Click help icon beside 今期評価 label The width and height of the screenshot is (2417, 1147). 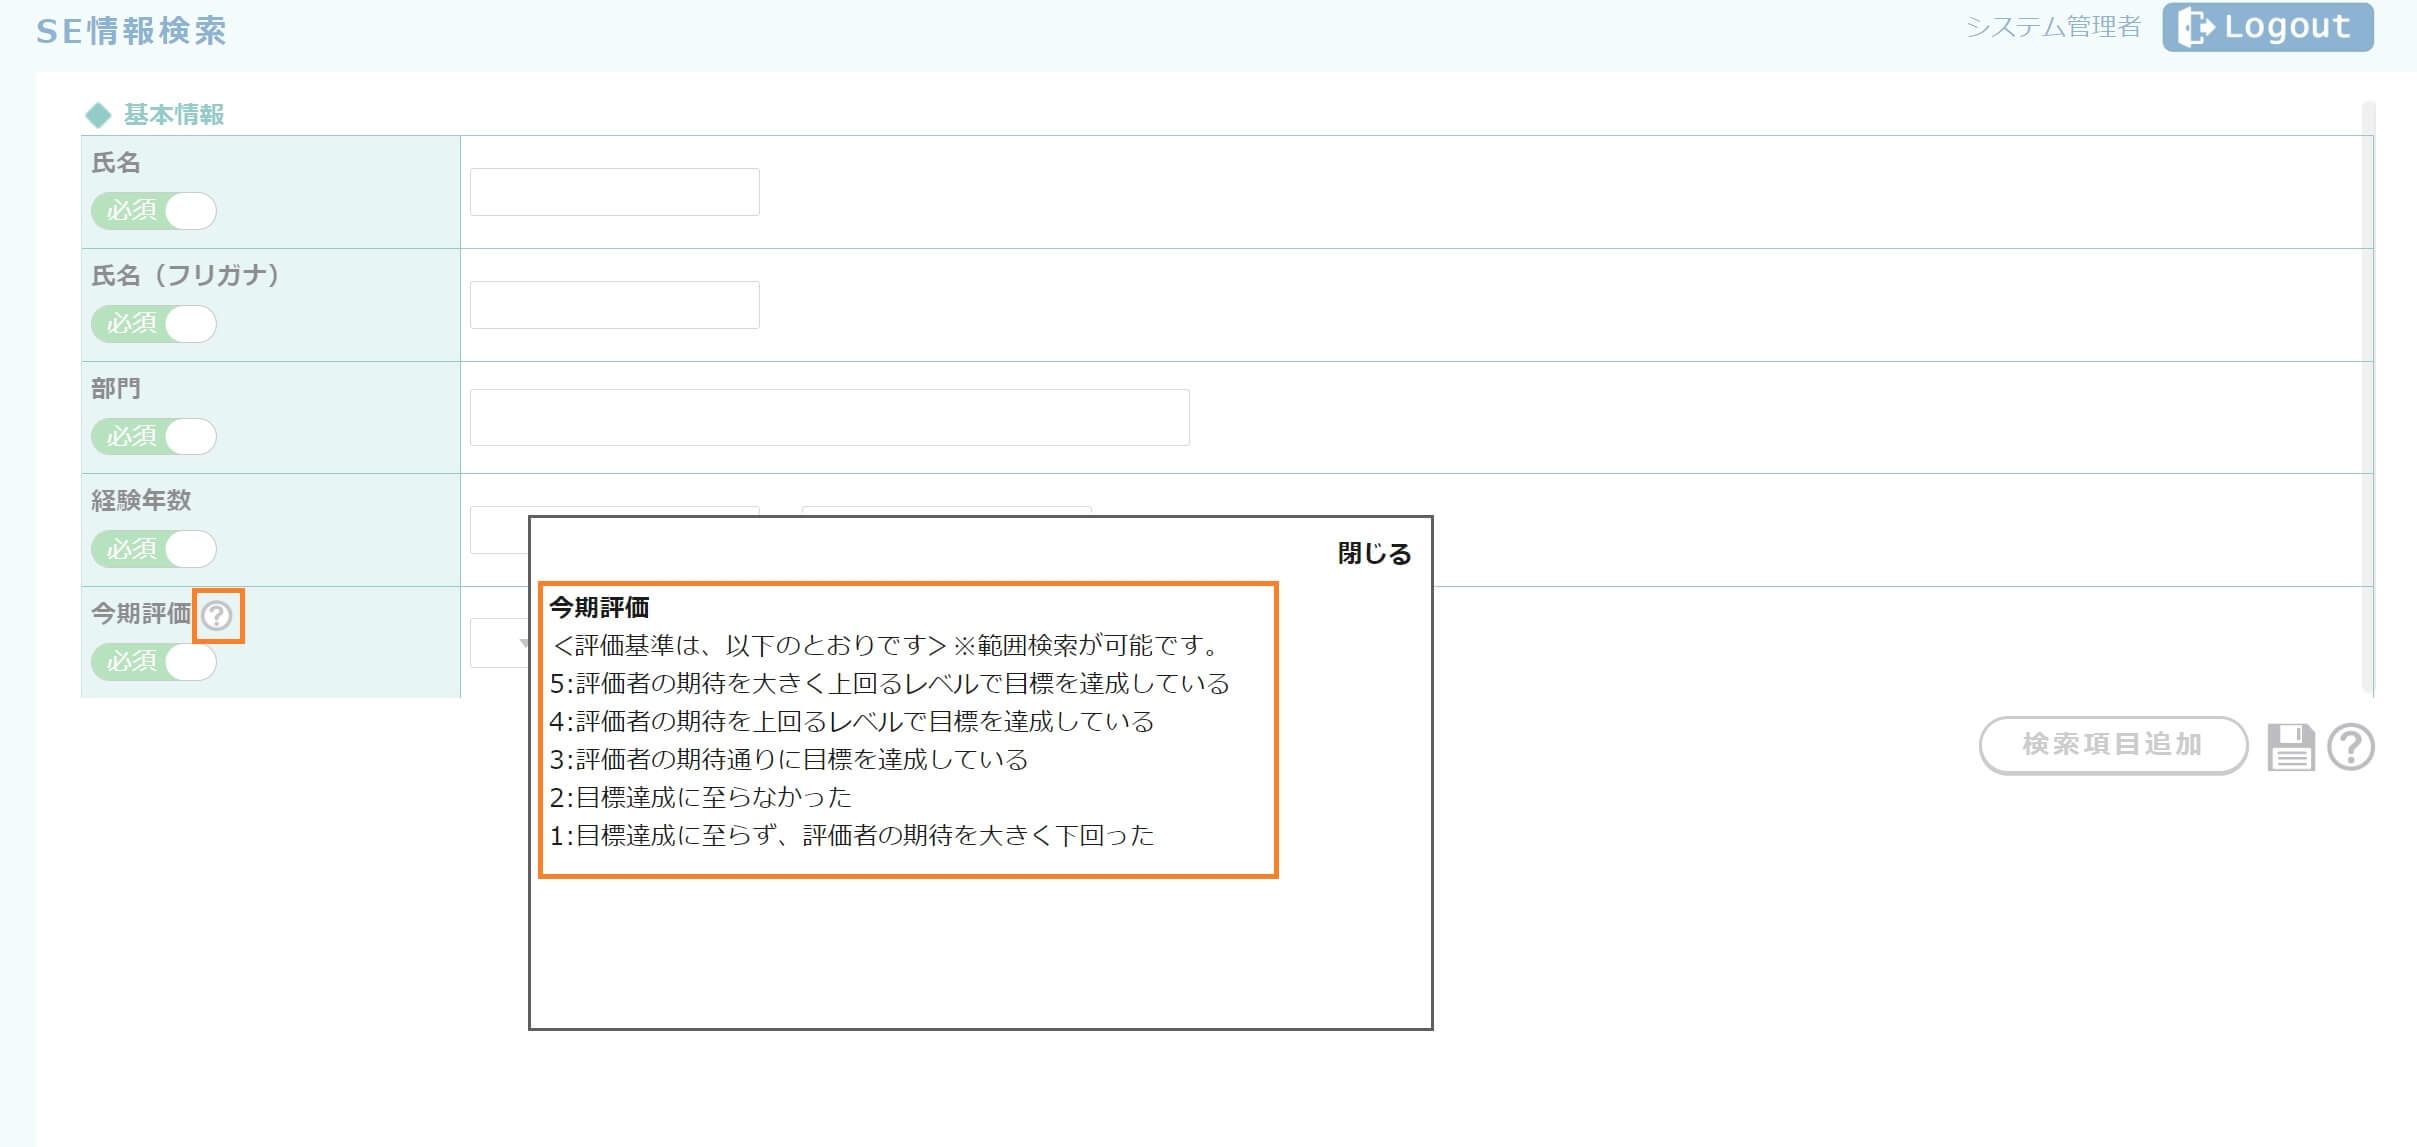tap(217, 615)
